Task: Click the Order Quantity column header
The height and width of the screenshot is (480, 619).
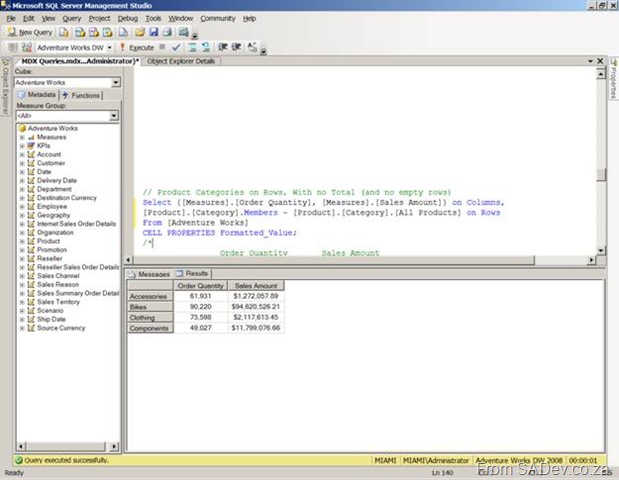Action: (x=201, y=285)
